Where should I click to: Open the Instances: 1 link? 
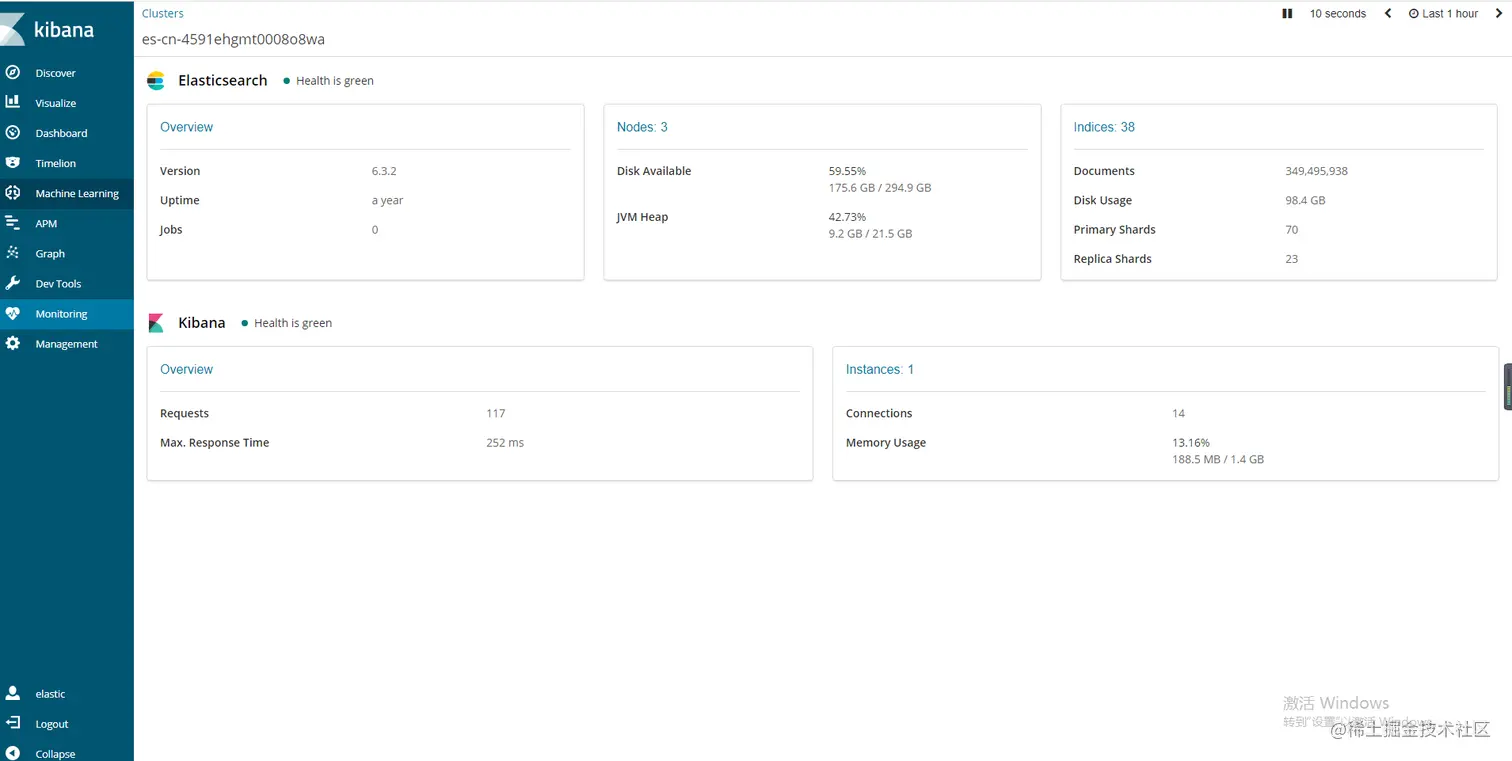coord(880,369)
